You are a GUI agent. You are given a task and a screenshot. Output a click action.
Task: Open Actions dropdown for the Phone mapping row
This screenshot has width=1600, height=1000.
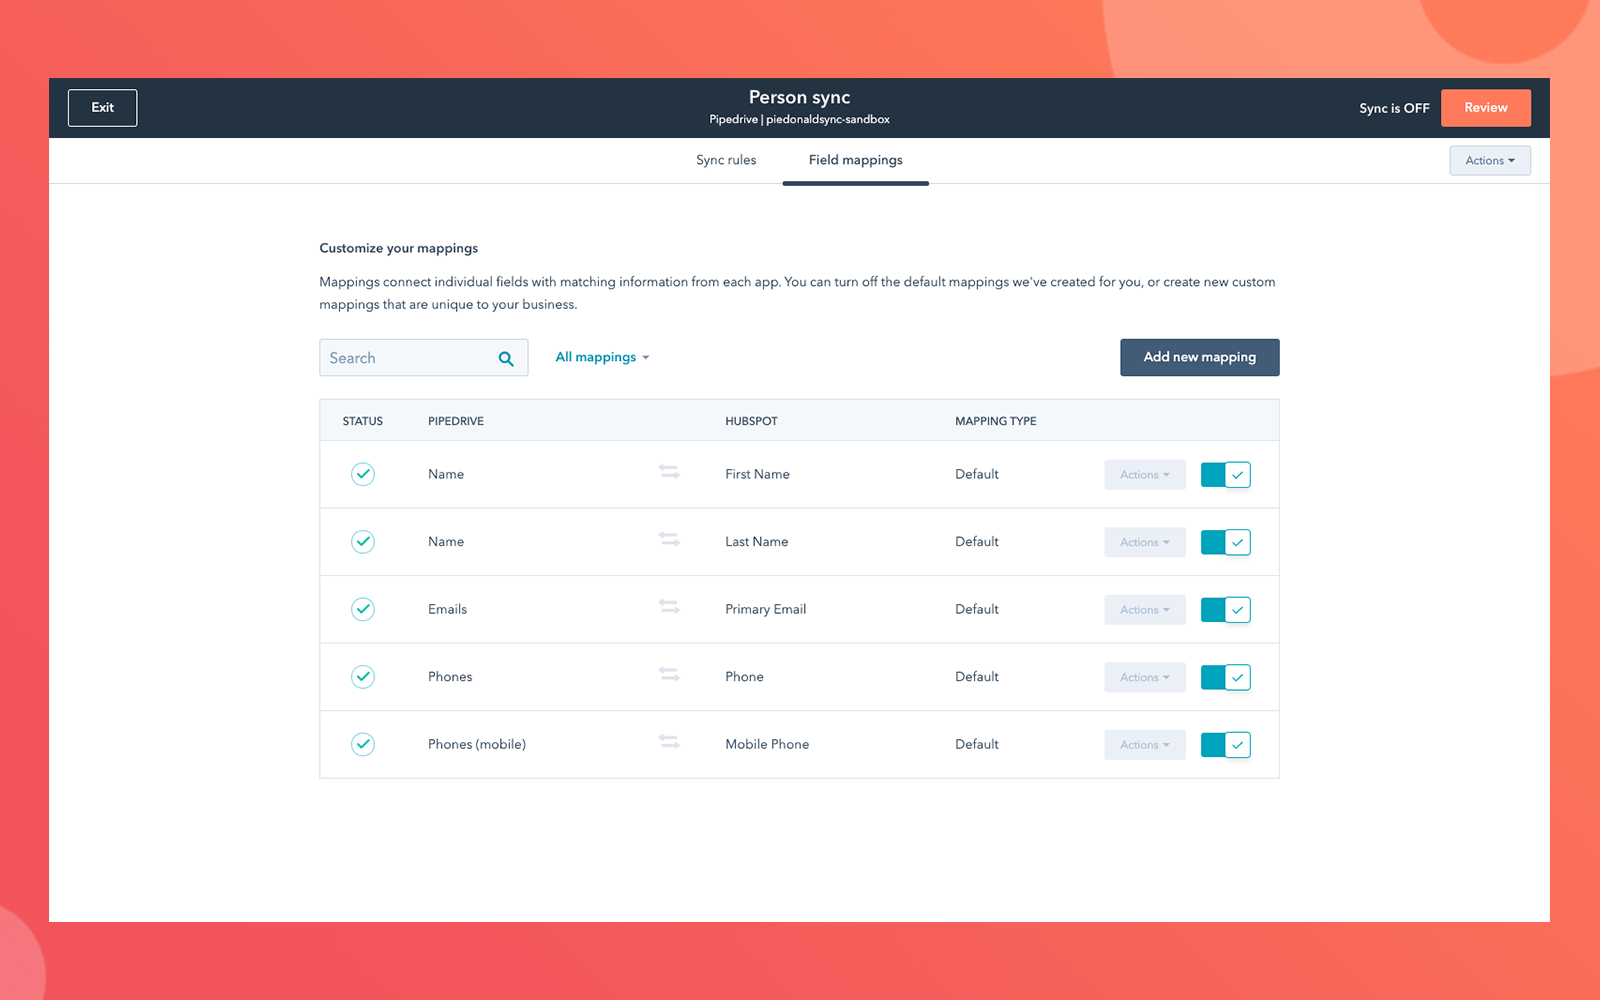click(x=1144, y=677)
